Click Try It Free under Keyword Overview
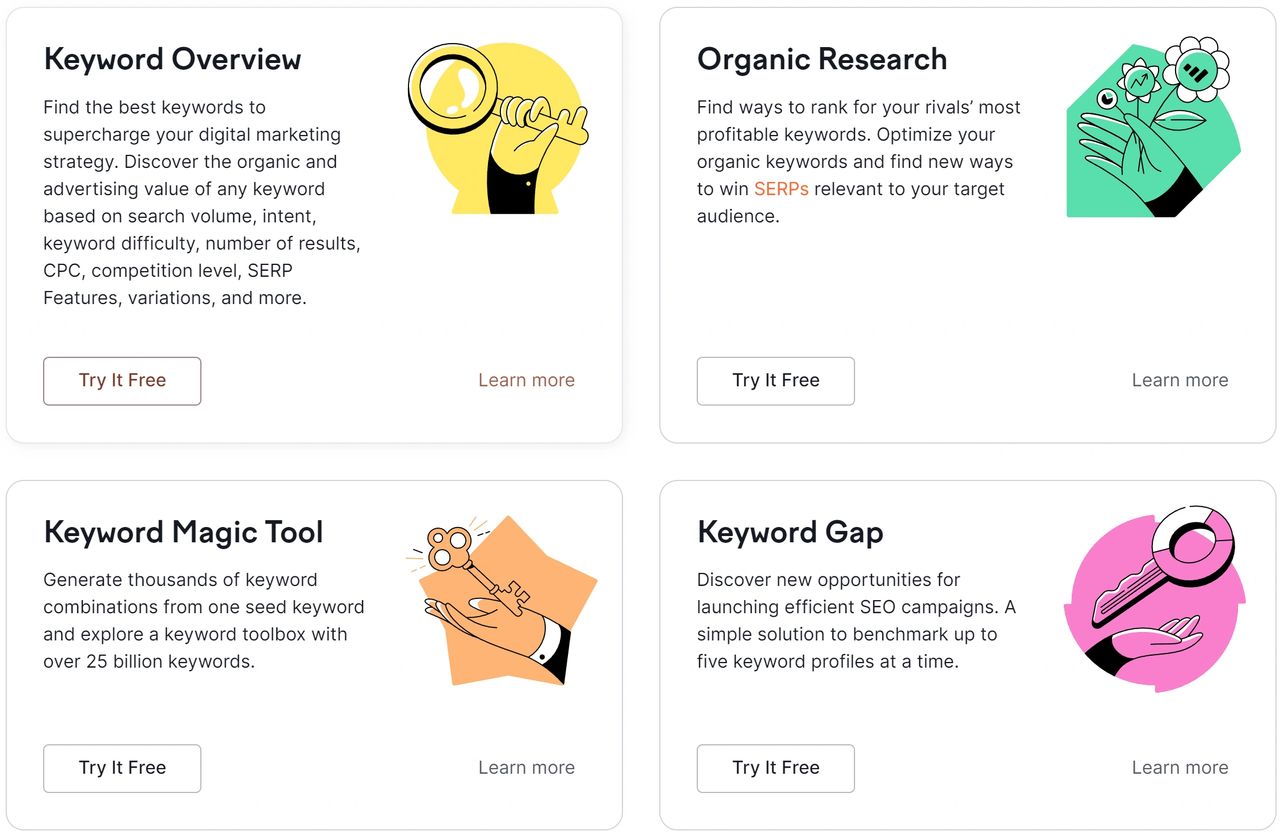 coord(121,381)
